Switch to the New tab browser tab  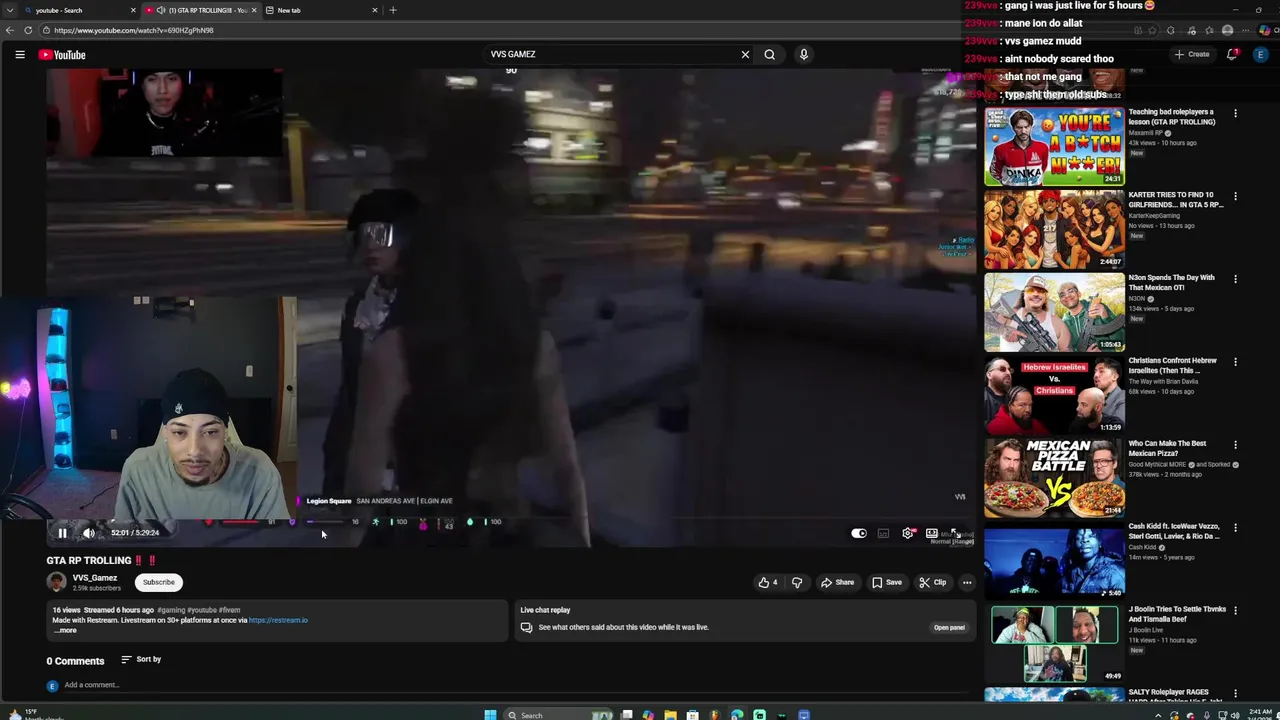click(320, 10)
